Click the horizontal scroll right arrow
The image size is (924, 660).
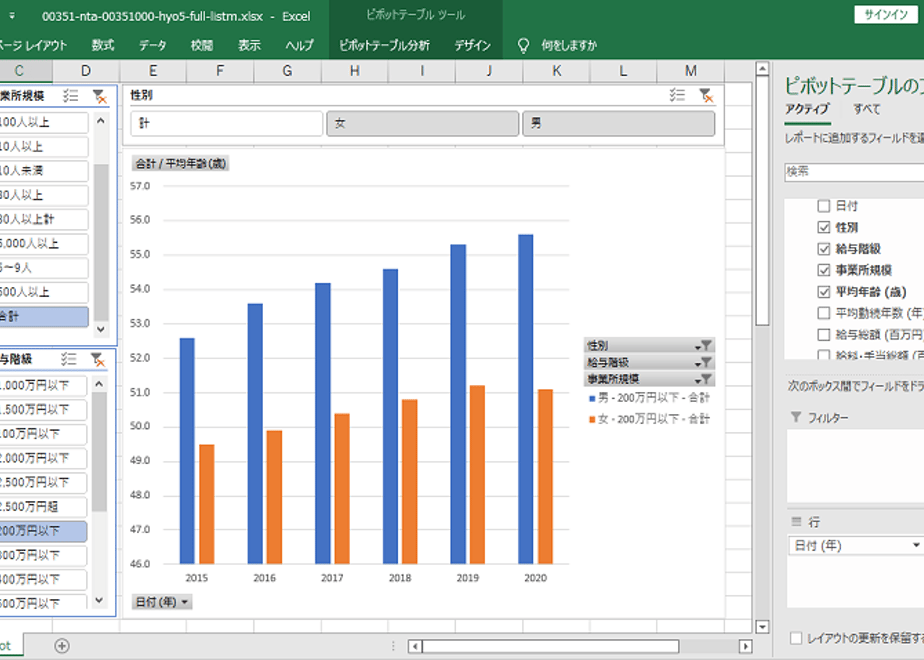tap(745, 646)
